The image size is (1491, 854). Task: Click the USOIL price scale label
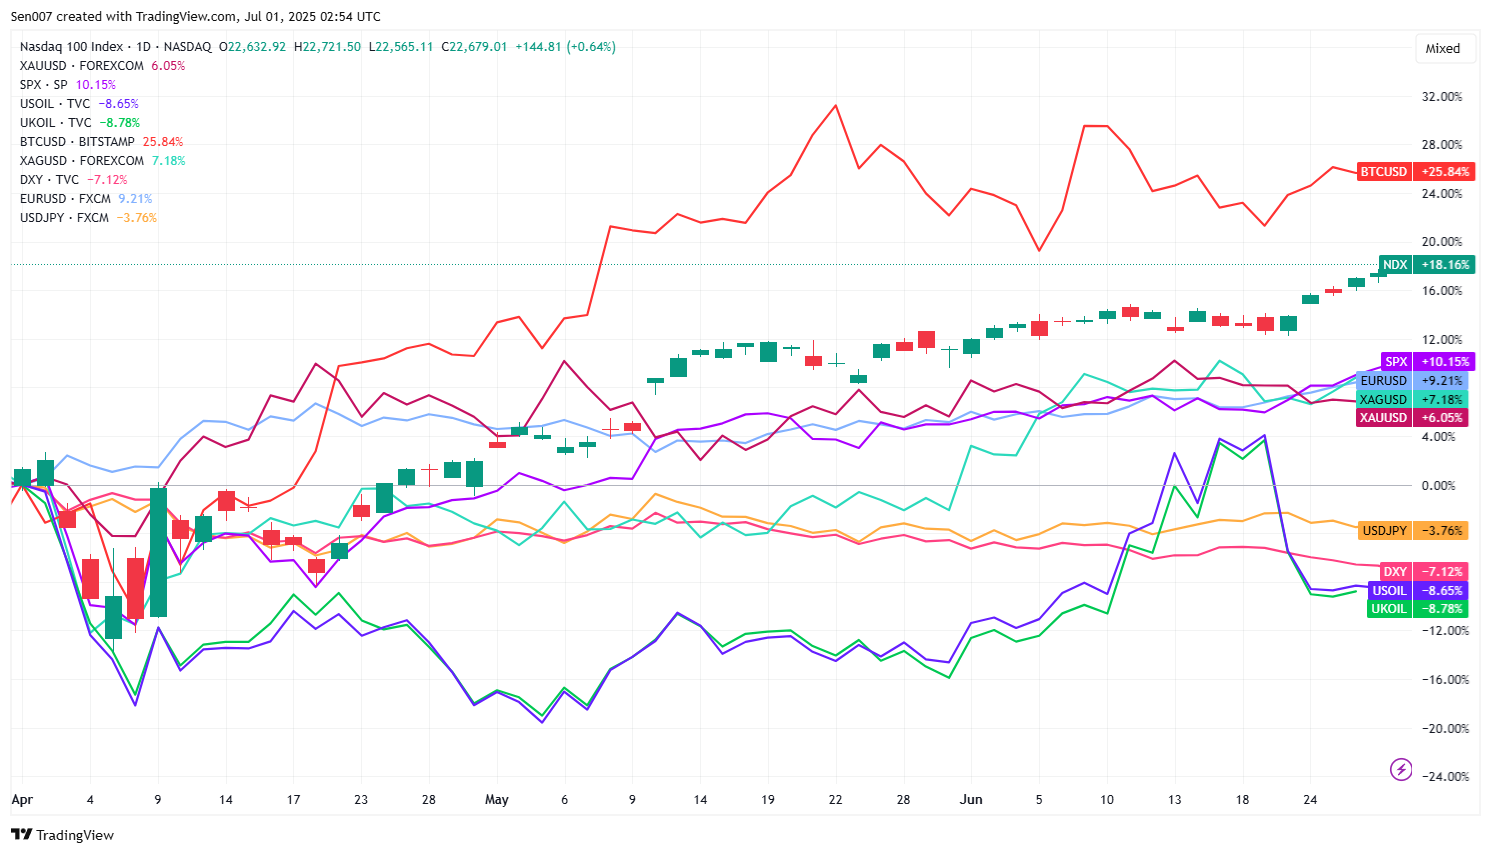[1389, 591]
